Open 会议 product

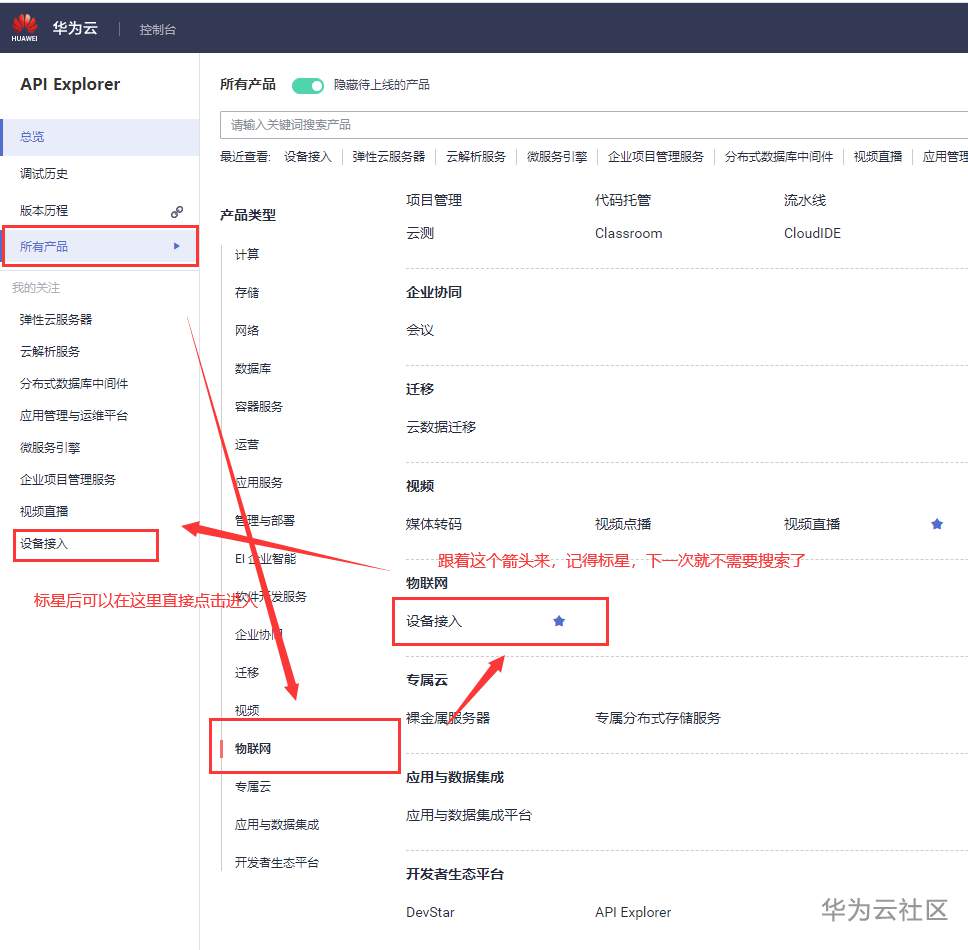tap(420, 330)
